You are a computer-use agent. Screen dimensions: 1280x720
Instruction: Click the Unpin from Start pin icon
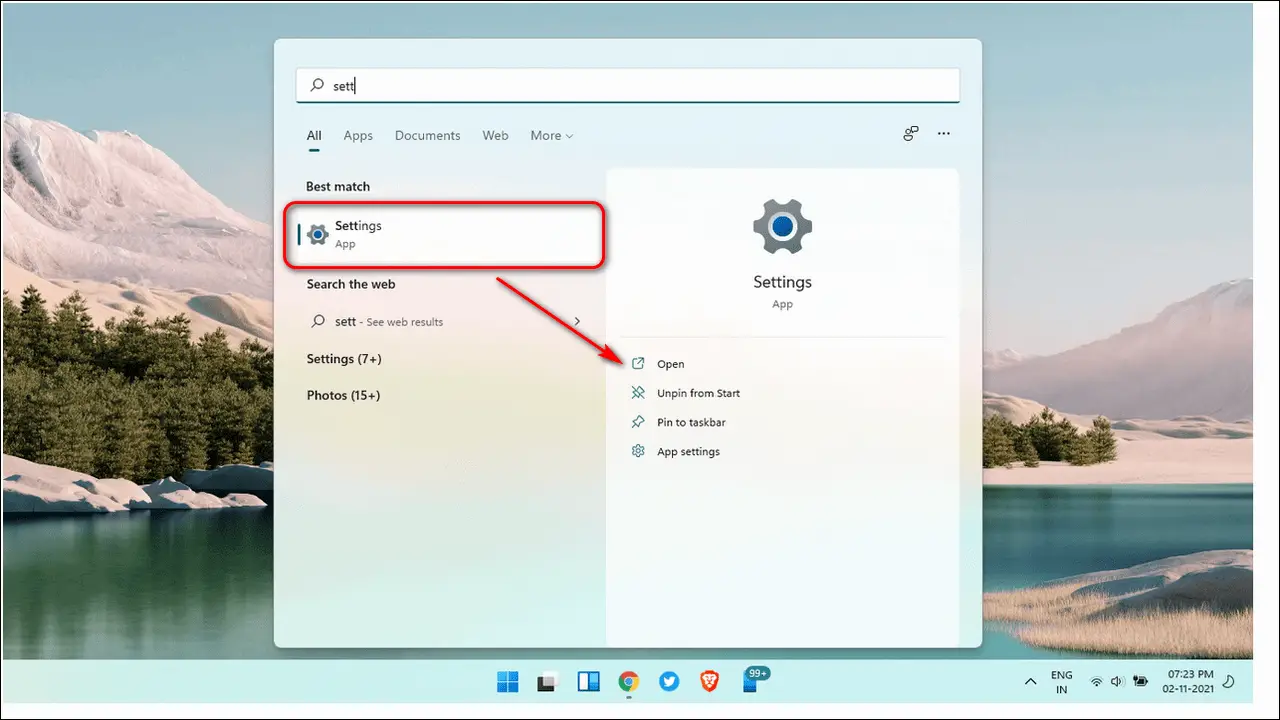(x=638, y=393)
